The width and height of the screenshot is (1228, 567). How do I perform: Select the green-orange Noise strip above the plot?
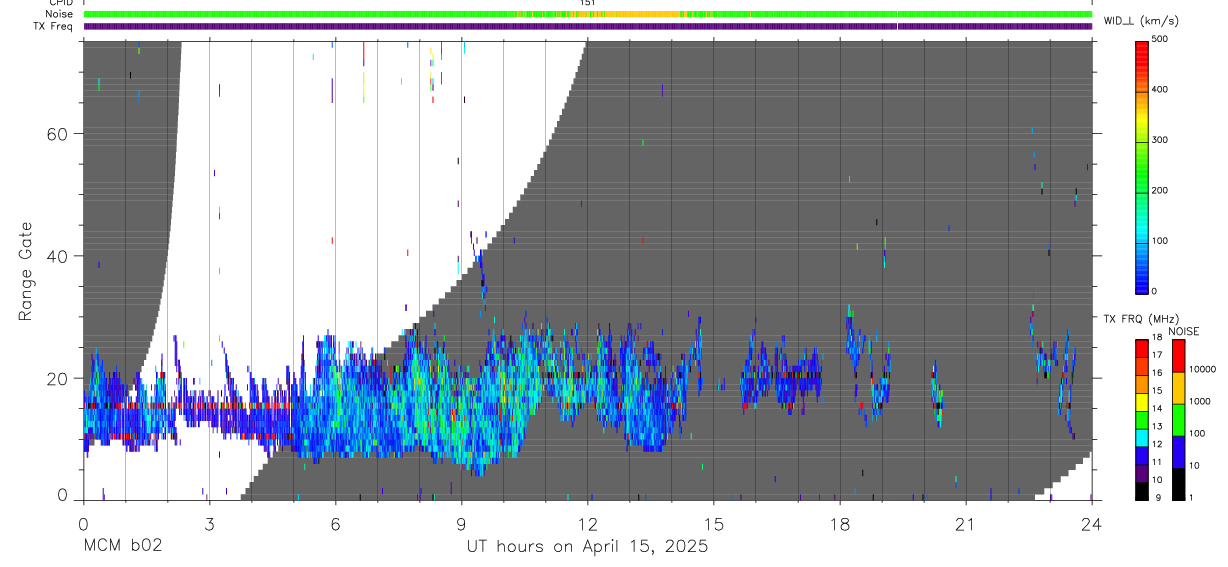coord(588,15)
